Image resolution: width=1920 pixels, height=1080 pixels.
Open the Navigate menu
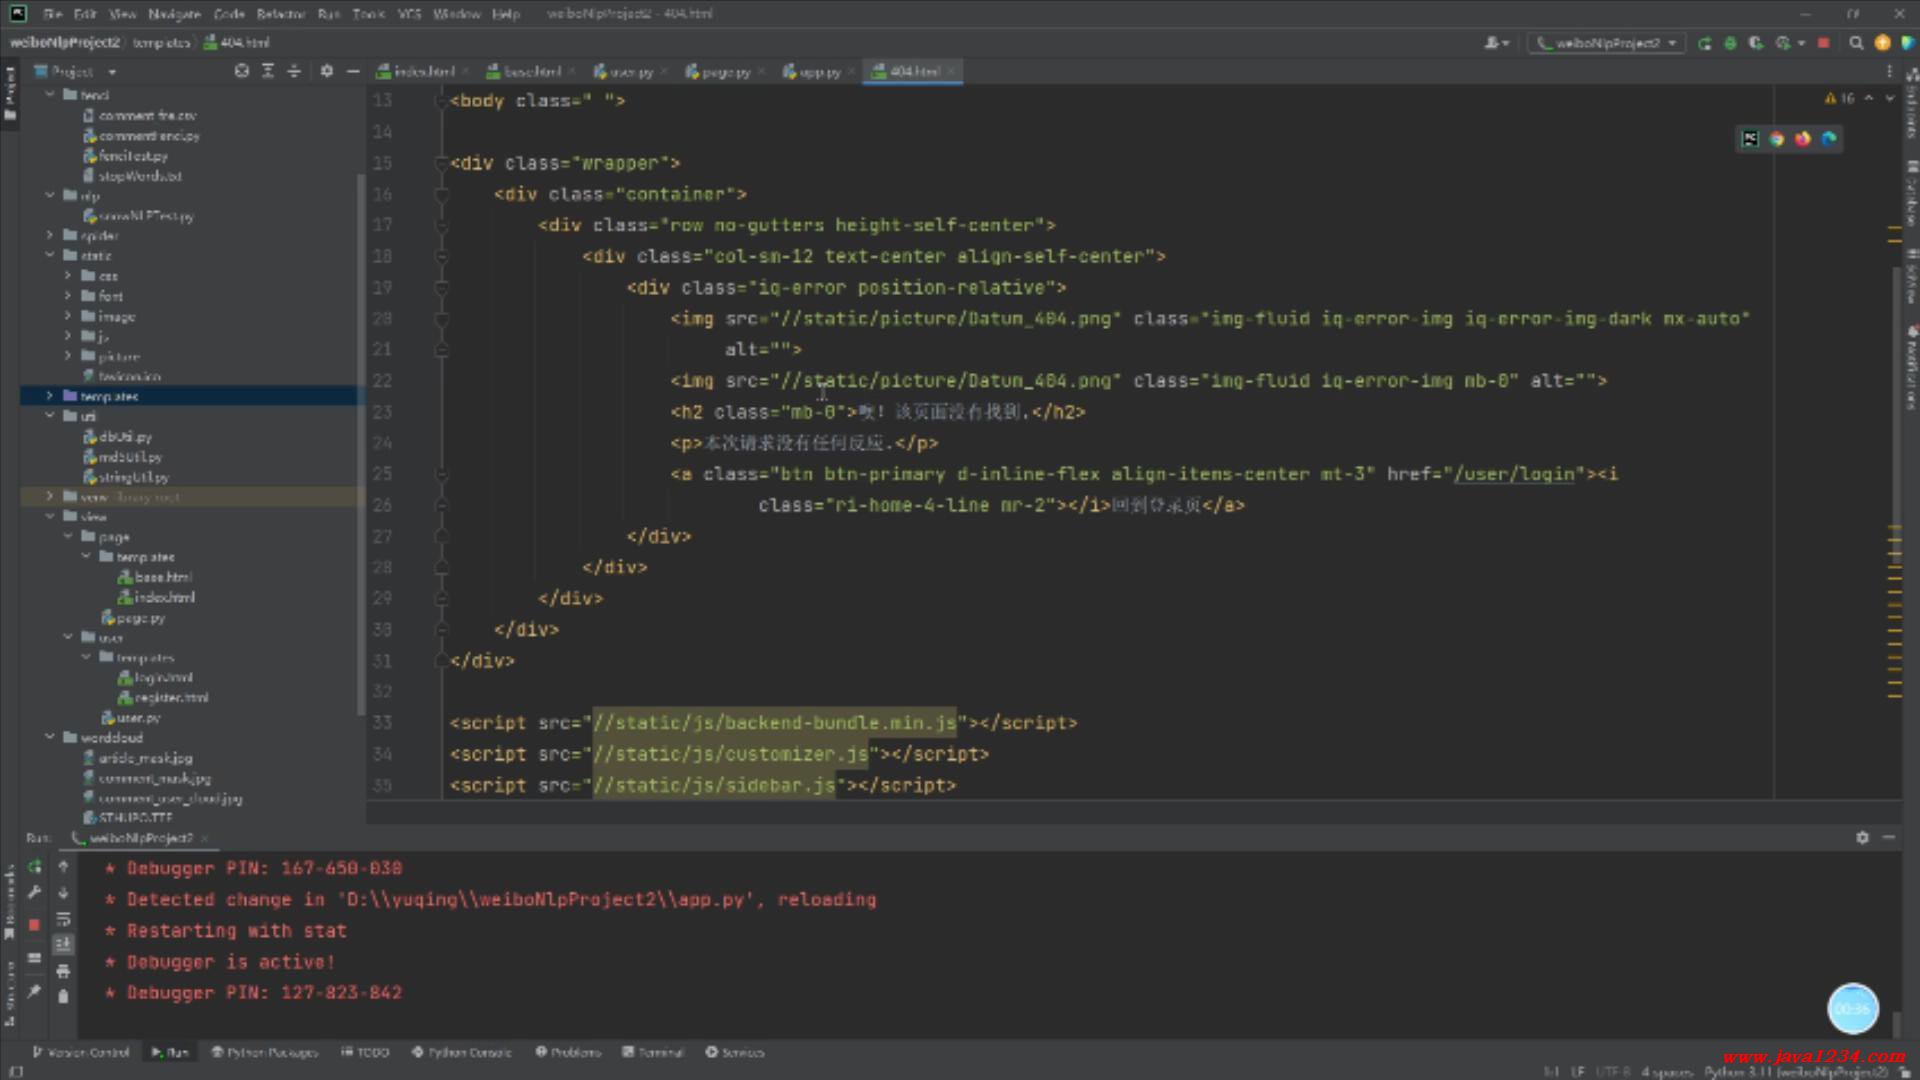pos(174,14)
